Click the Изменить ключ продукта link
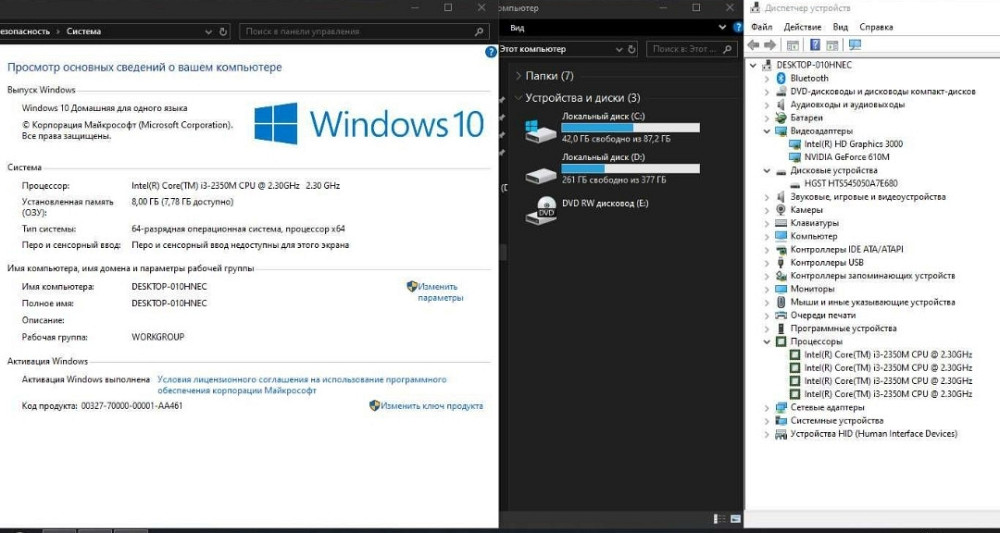The image size is (1000, 533). pyautogui.click(x=431, y=406)
